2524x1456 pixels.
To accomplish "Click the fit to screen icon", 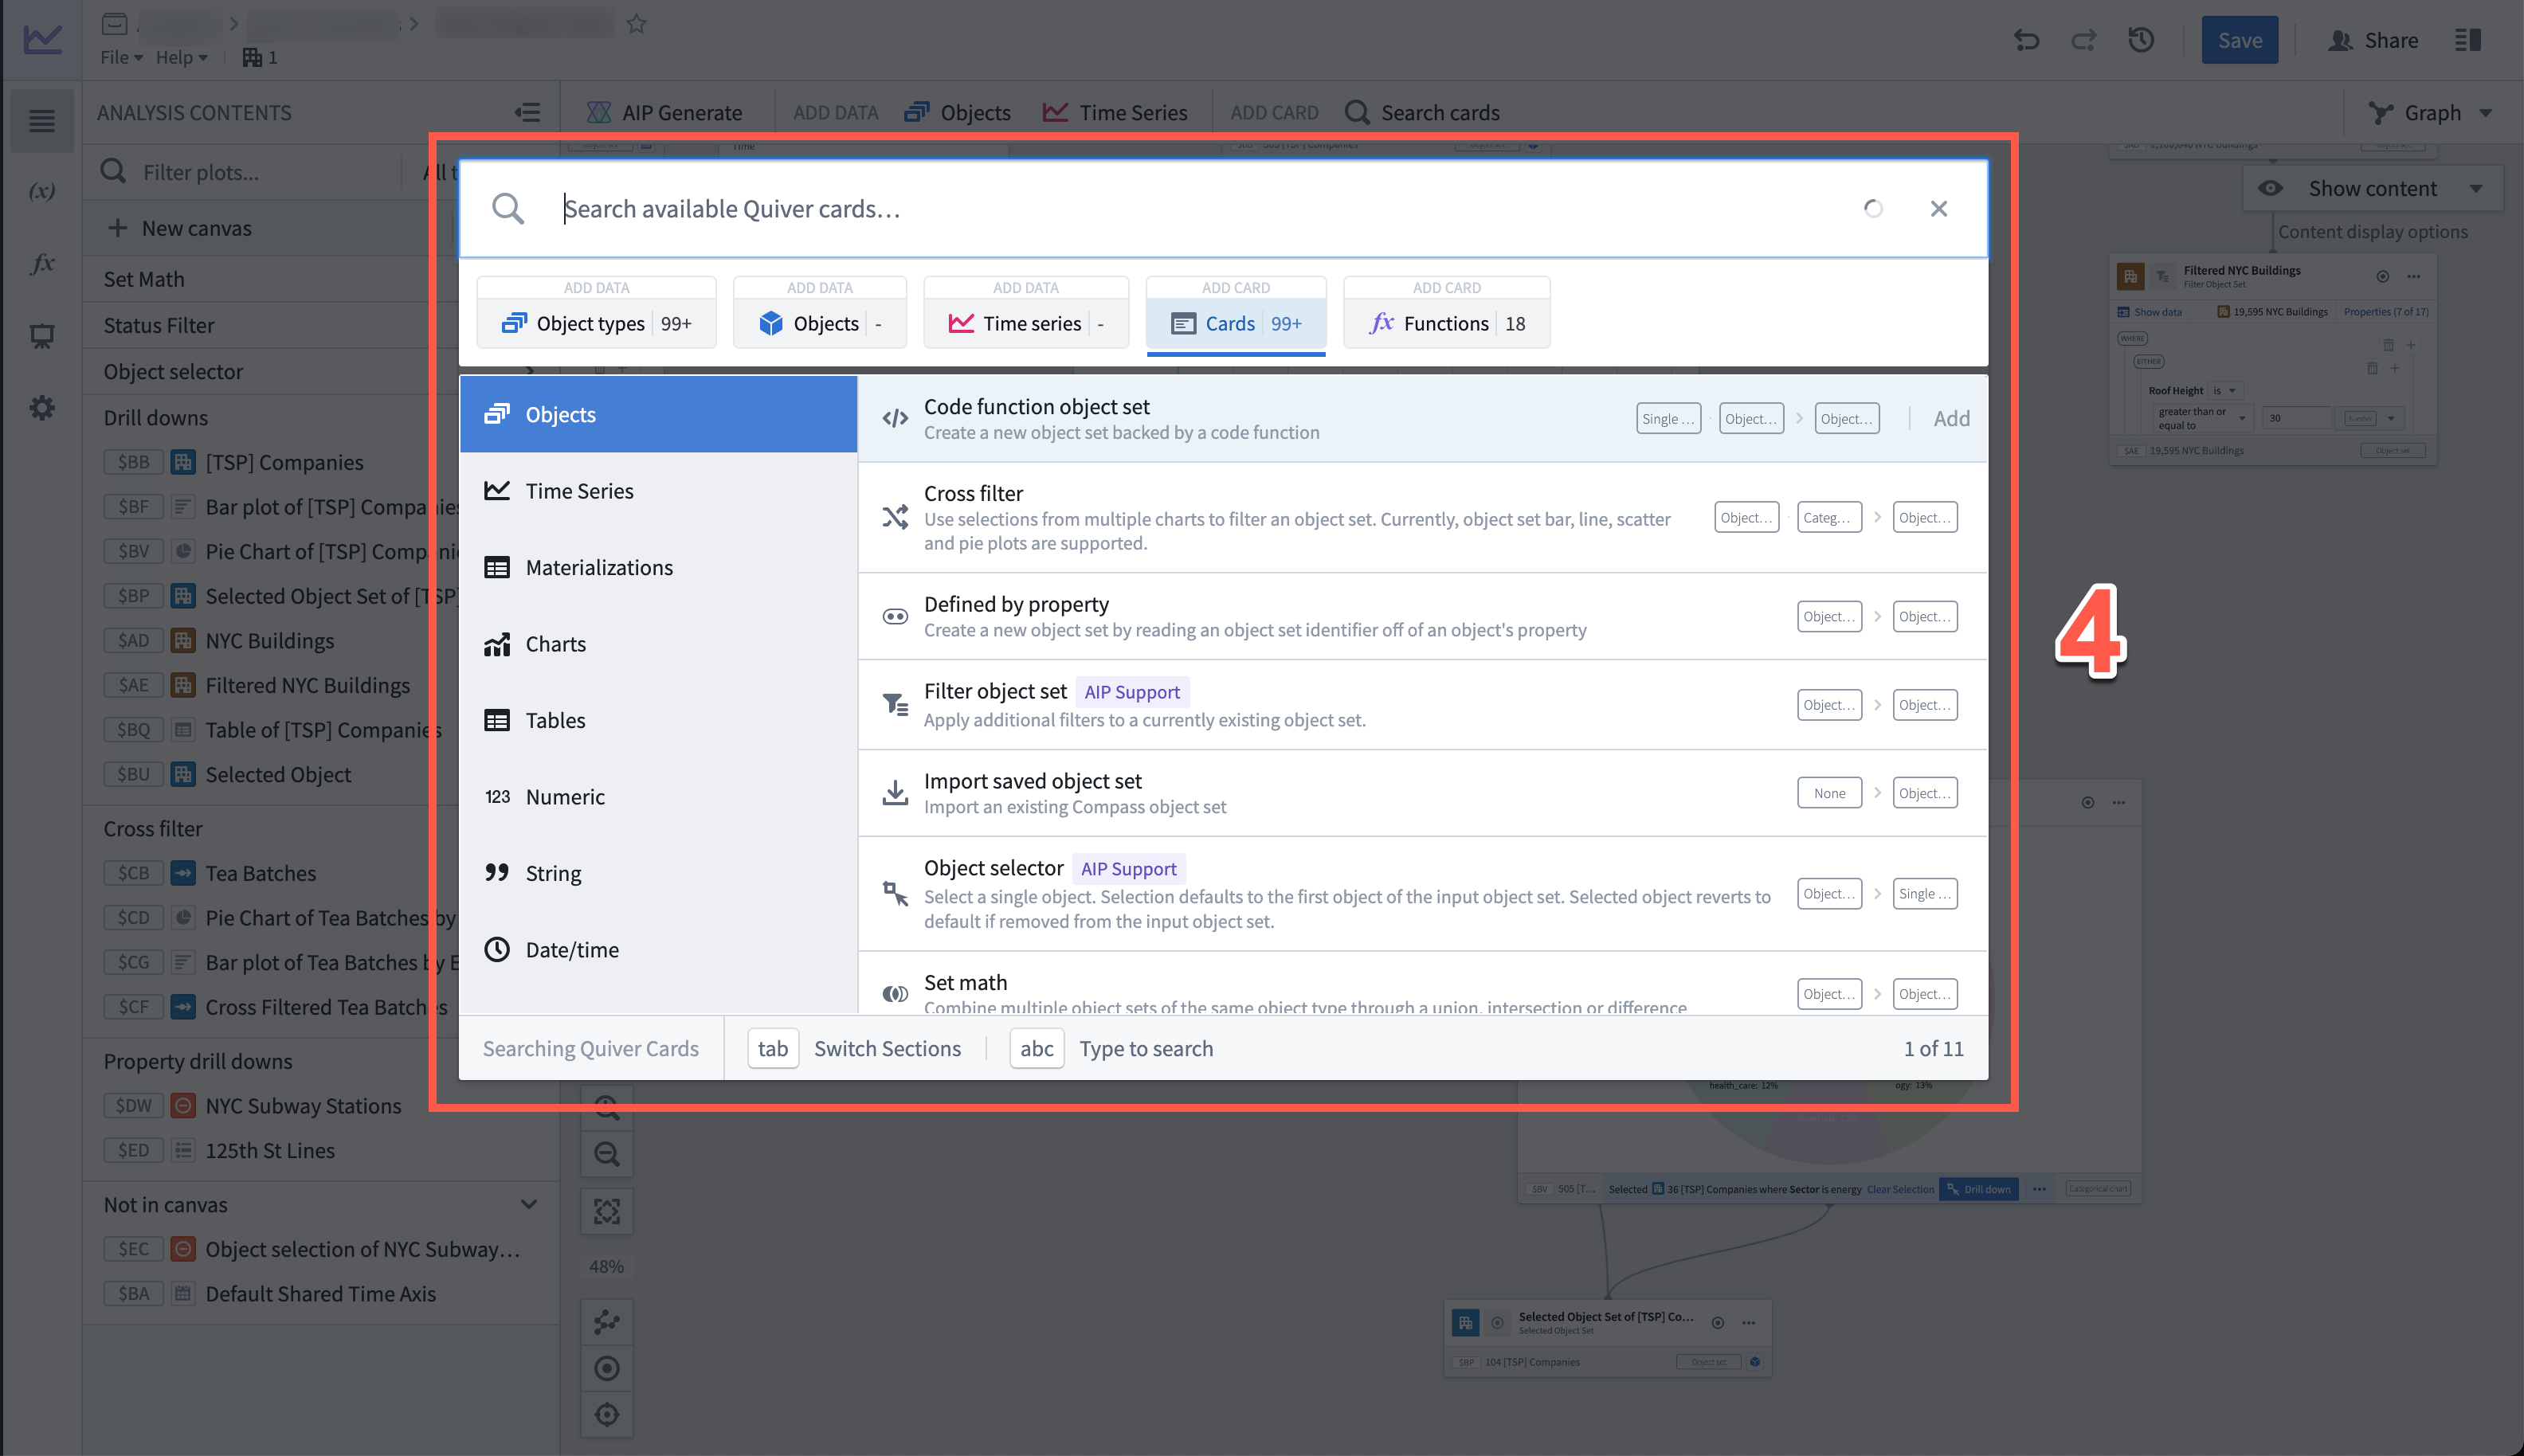I will click(x=606, y=1211).
